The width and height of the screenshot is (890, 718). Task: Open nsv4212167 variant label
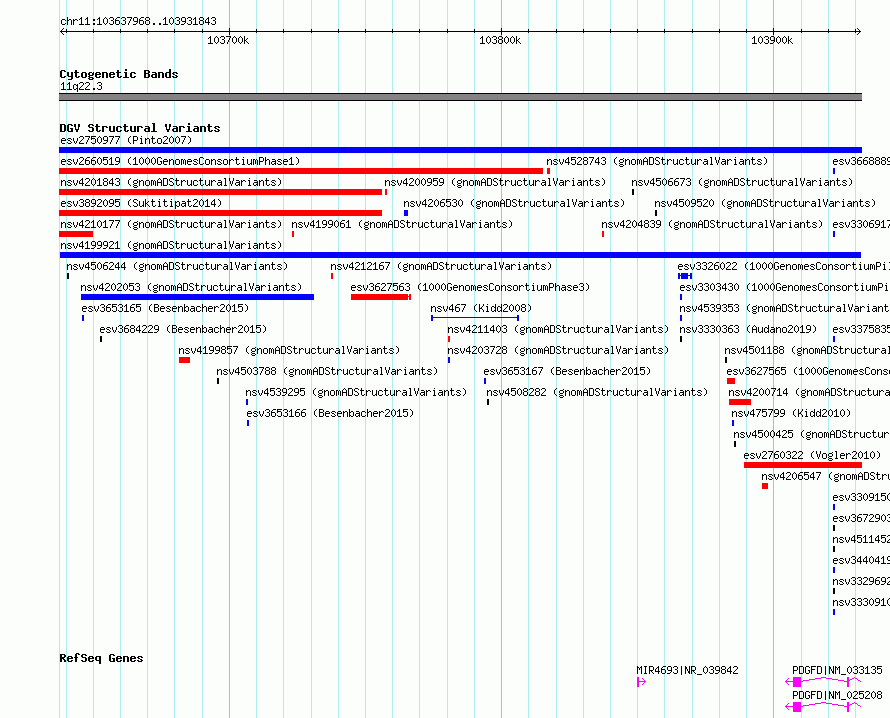tap(441, 266)
